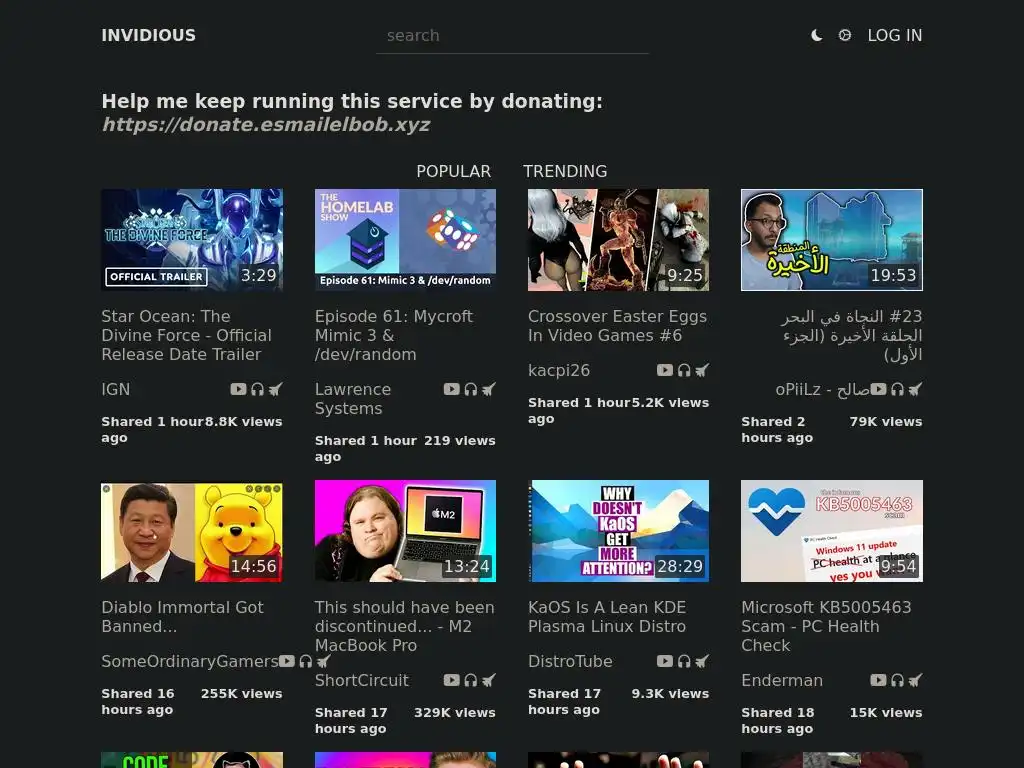Open Homelab Show Episode 61 thumbnail
The height and width of the screenshot is (768, 1024).
[405, 240]
